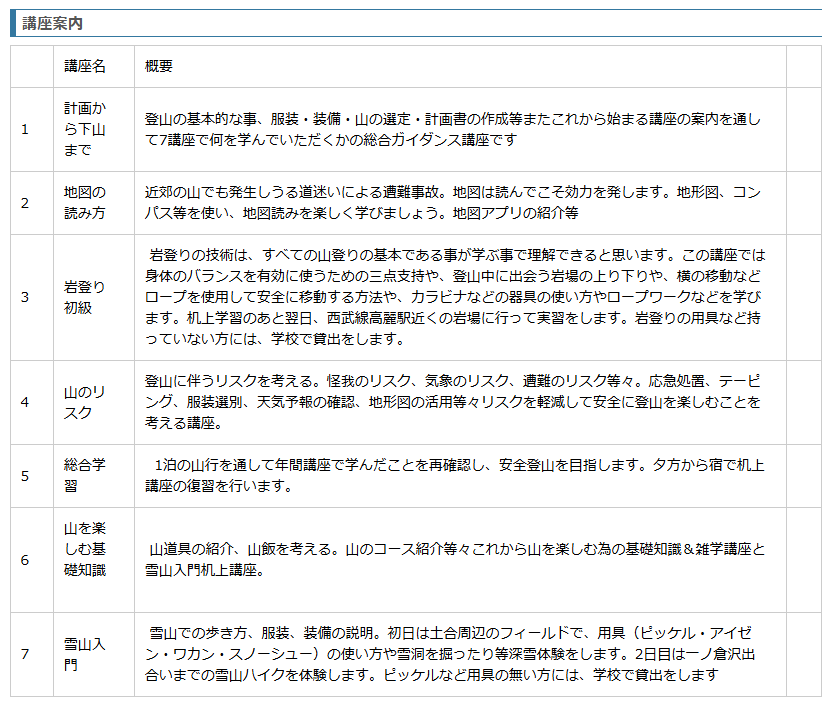Image resolution: width=832 pixels, height=712 pixels.
Task: Click the 講座名 column header
Action: pos(85,66)
